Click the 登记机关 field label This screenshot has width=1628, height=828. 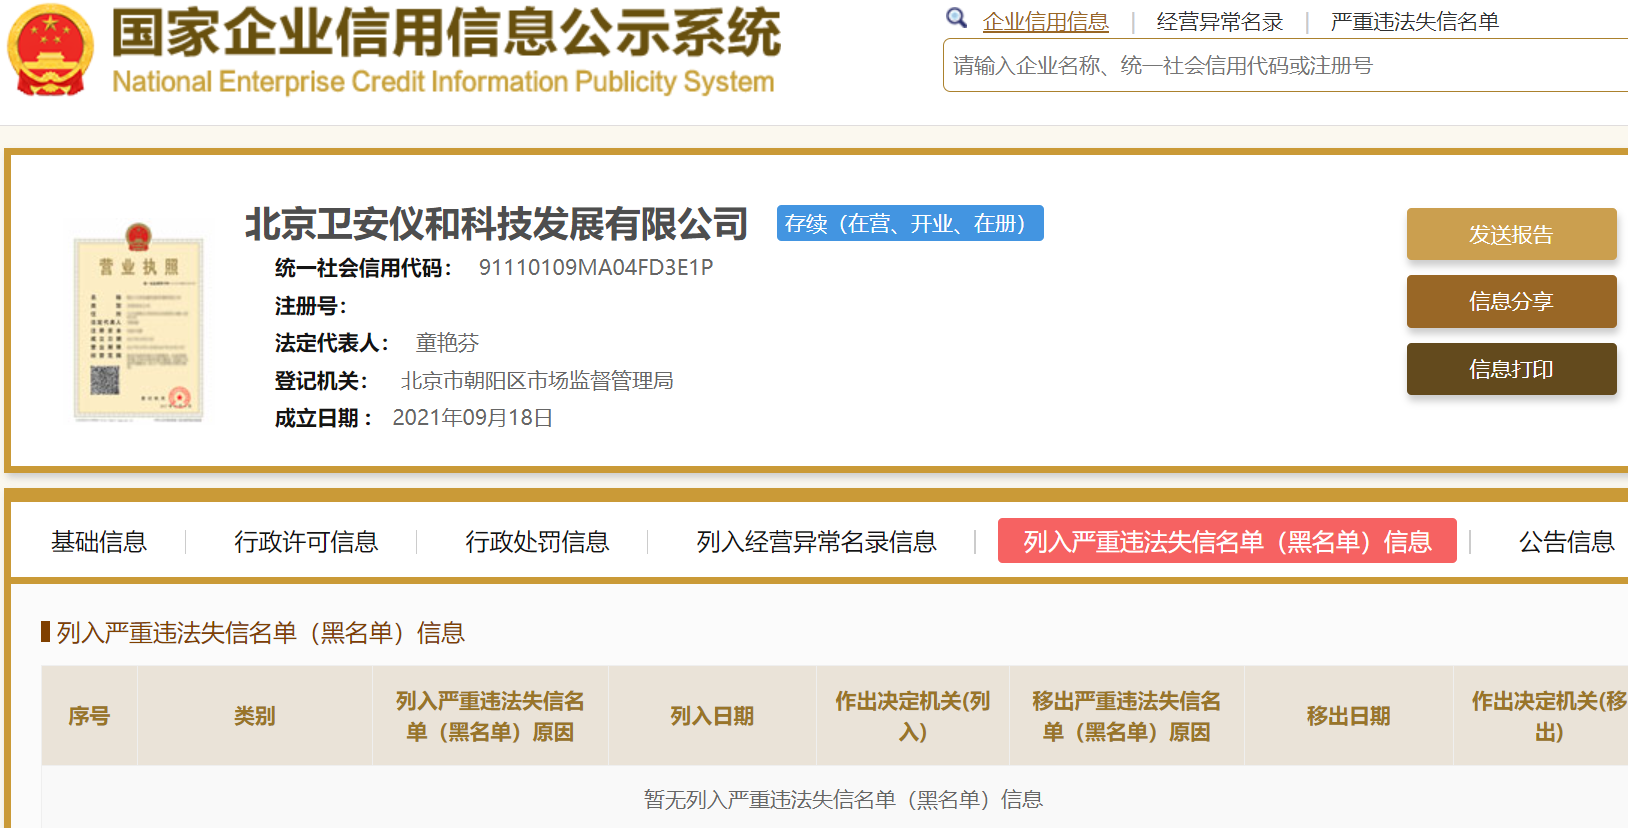pos(321,381)
